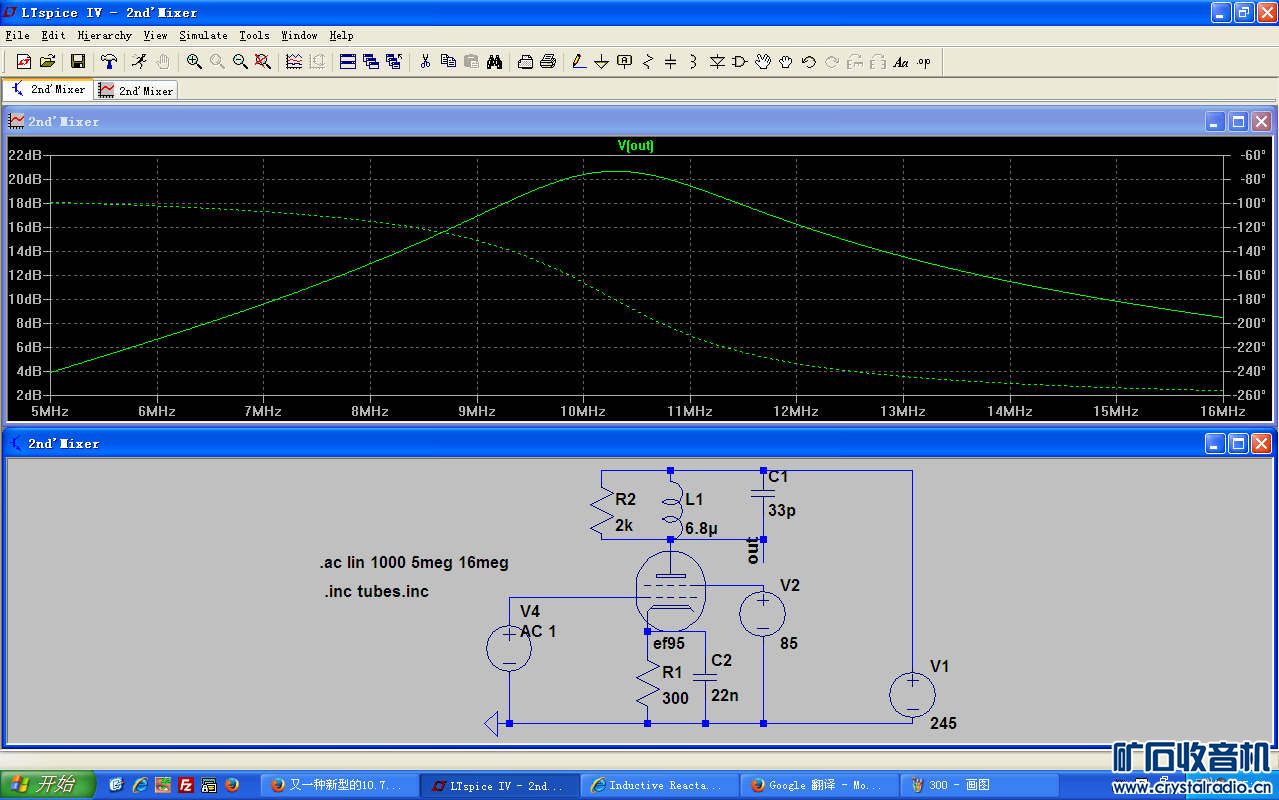Open the View menu
Image resolution: width=1279 pixels, height=800 pixels.
(155, 35)
